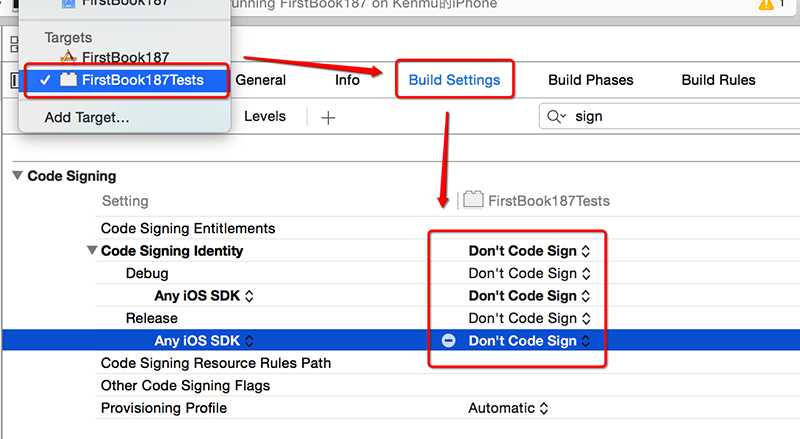Switch to the Build Rules tab

tap(718, 80)
